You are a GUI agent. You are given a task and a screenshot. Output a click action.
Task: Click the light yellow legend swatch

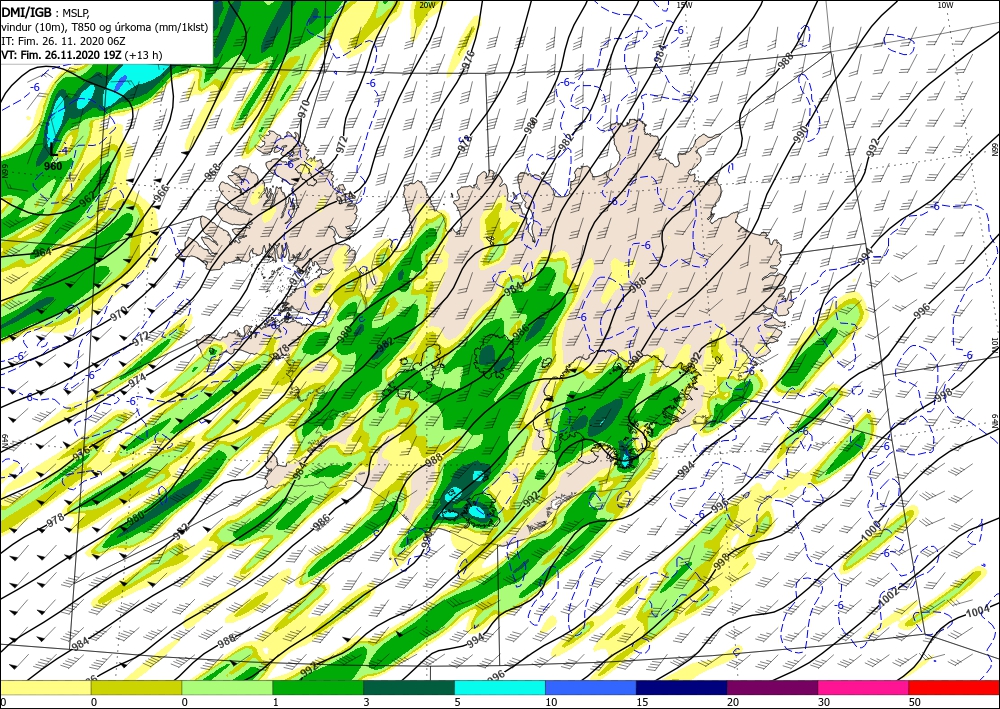click(x=45, y=687)
